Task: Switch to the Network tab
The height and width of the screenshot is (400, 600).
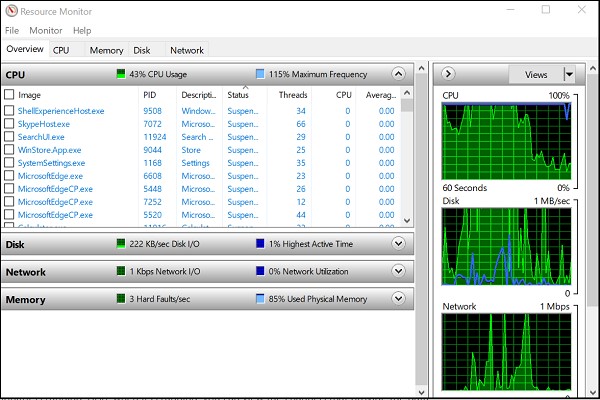Action: pyautogui.click(x=186, y=50)
